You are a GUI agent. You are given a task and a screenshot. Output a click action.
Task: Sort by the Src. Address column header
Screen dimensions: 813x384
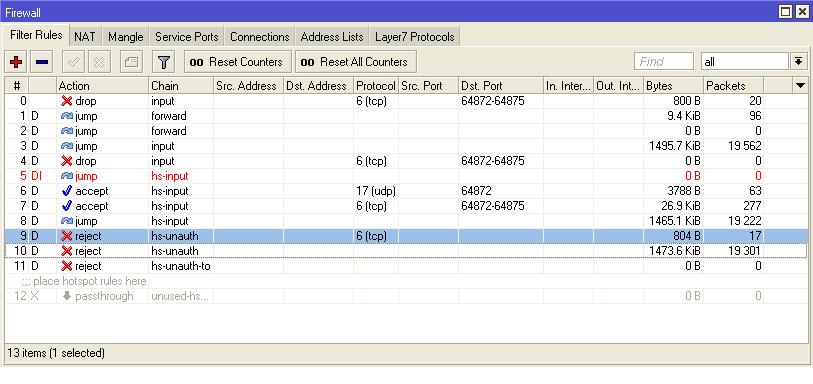248,86
